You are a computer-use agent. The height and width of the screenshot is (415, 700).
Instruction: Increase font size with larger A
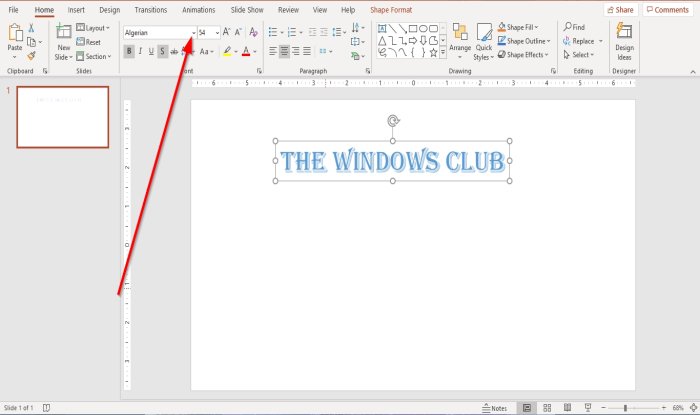coord(226,32)
